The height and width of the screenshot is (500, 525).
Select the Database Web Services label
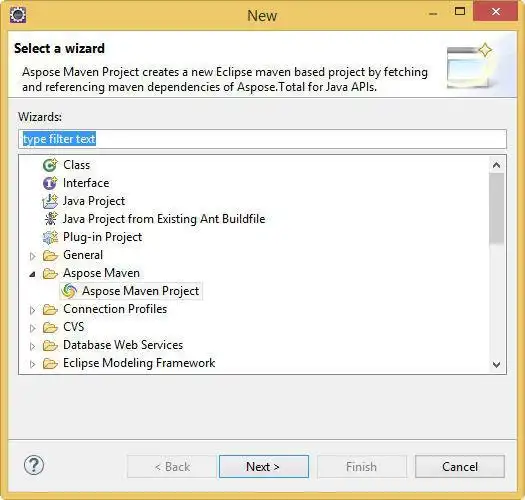click(x=123, y=345)
